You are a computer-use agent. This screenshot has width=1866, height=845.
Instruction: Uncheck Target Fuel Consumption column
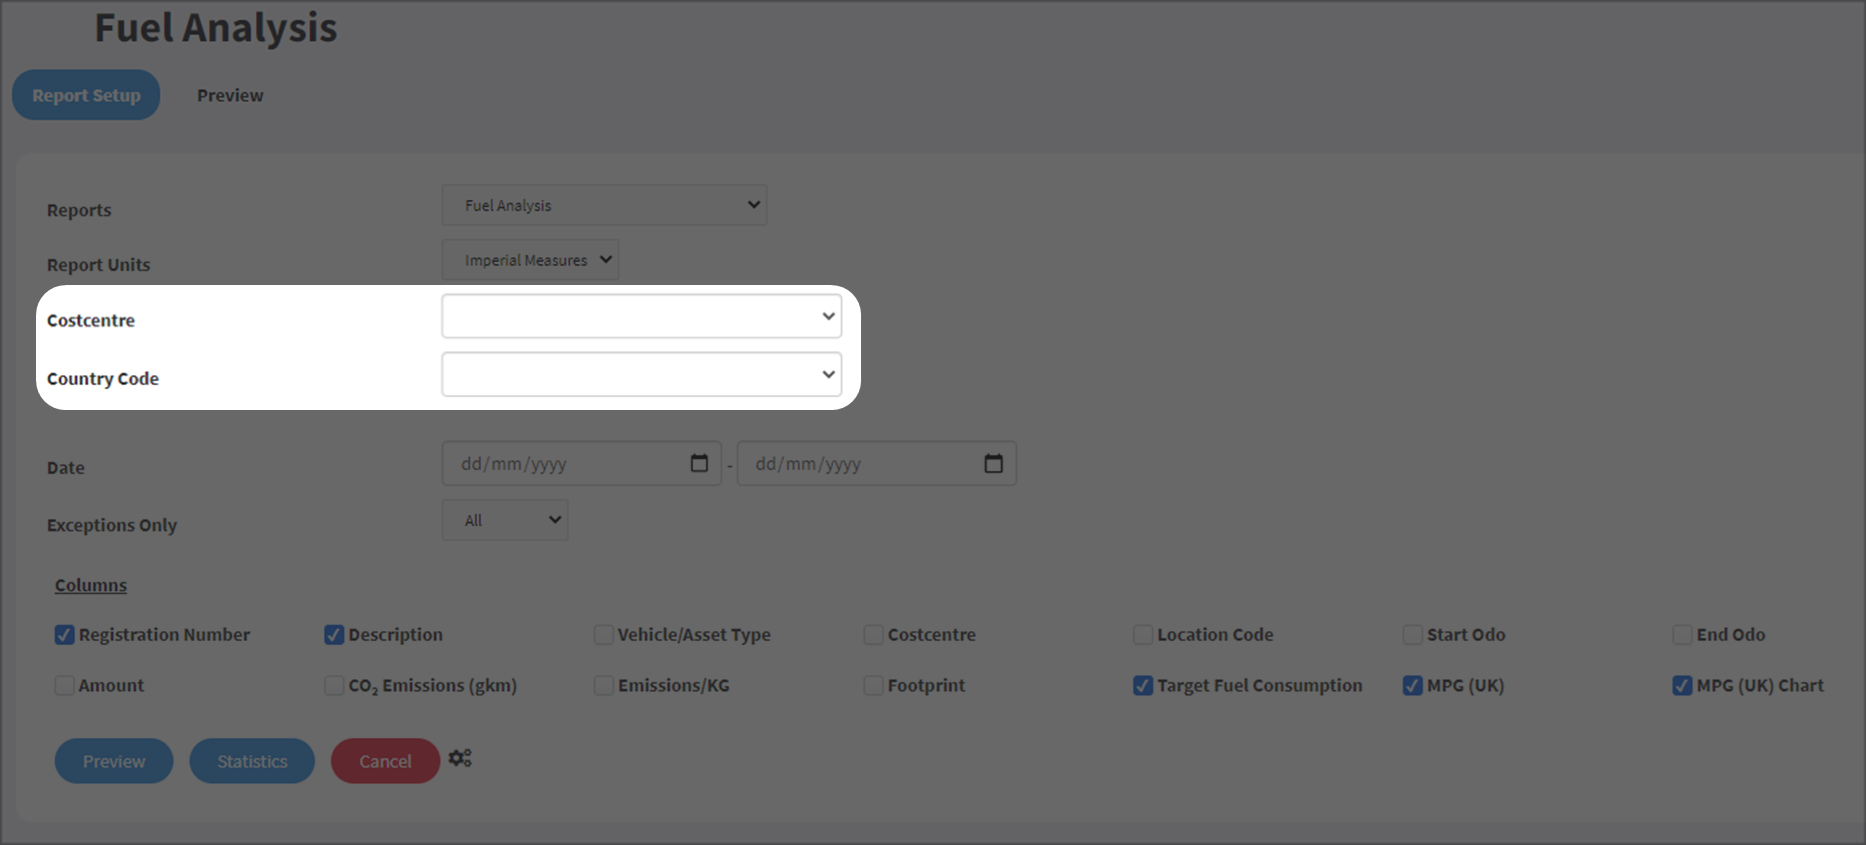(x=1143, y=686)
